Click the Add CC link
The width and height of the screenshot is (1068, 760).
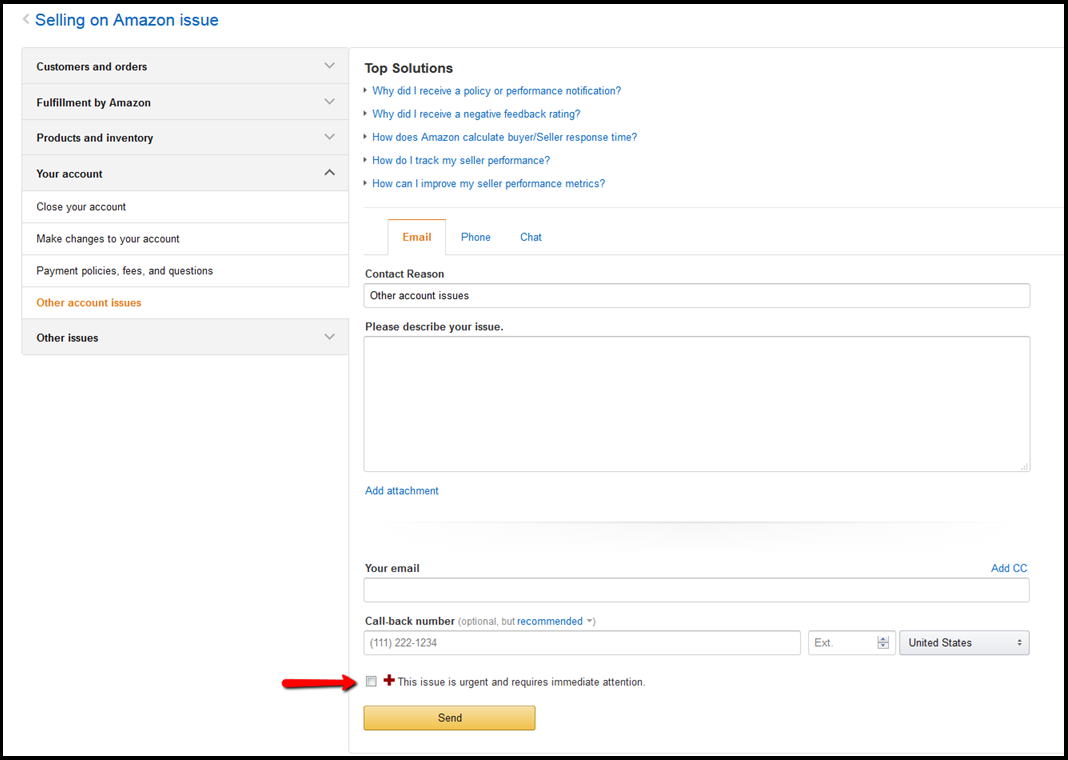tap(1008, 568)
